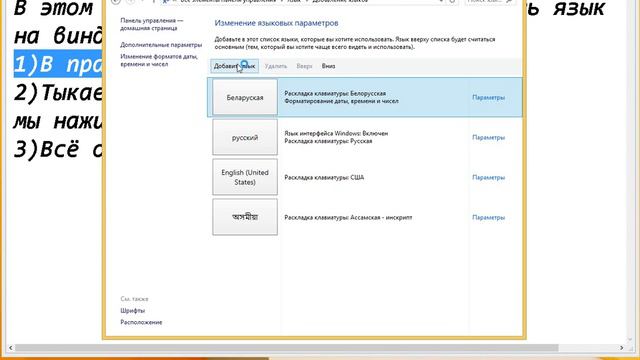Click the text "Раскладка клавиатуры: США"
The height and width of the screenshot is (360, 640).
pos(324,178)
